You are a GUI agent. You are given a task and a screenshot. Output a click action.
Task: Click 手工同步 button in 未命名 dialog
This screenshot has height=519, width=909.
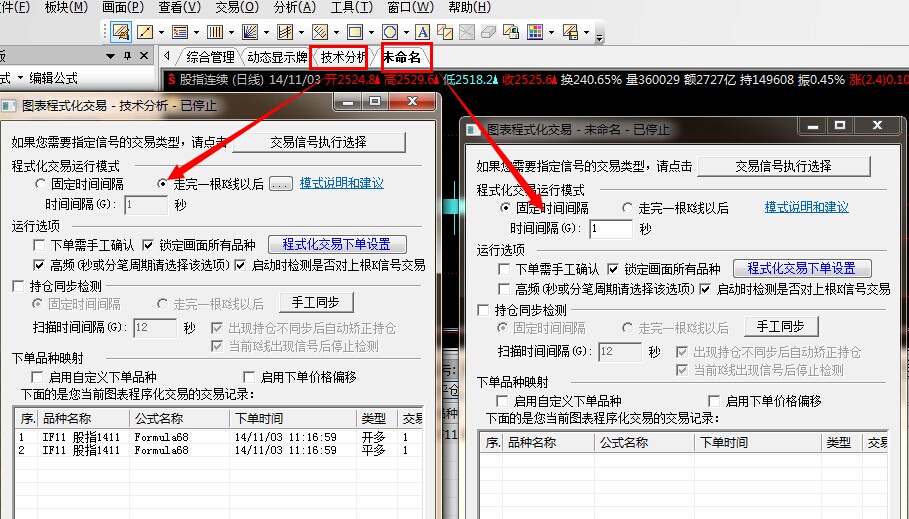(781, 326)
